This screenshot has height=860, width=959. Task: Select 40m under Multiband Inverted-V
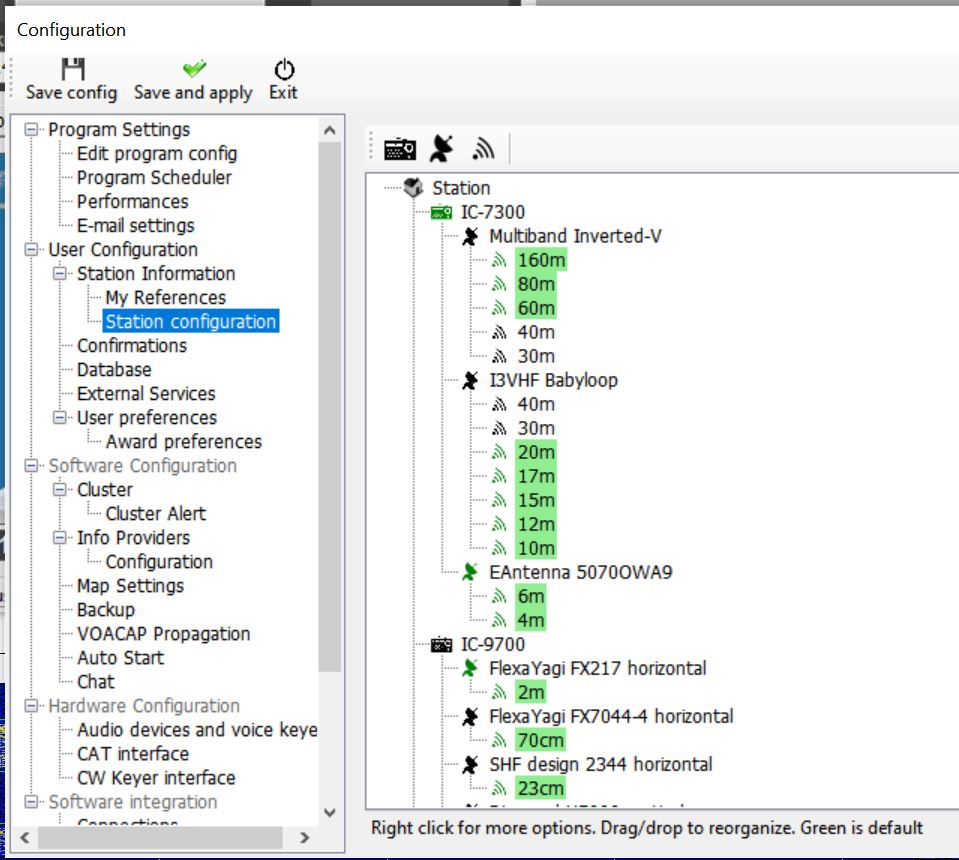point(536,332)
